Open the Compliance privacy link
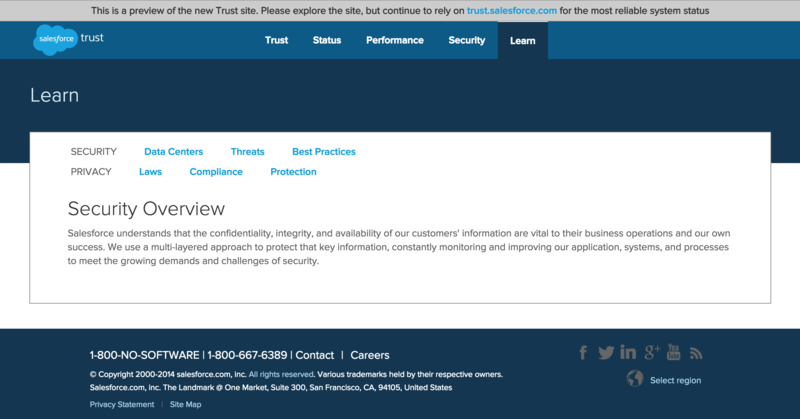The height and width of the screenshot is (419, 800). [x=216, y=172]
